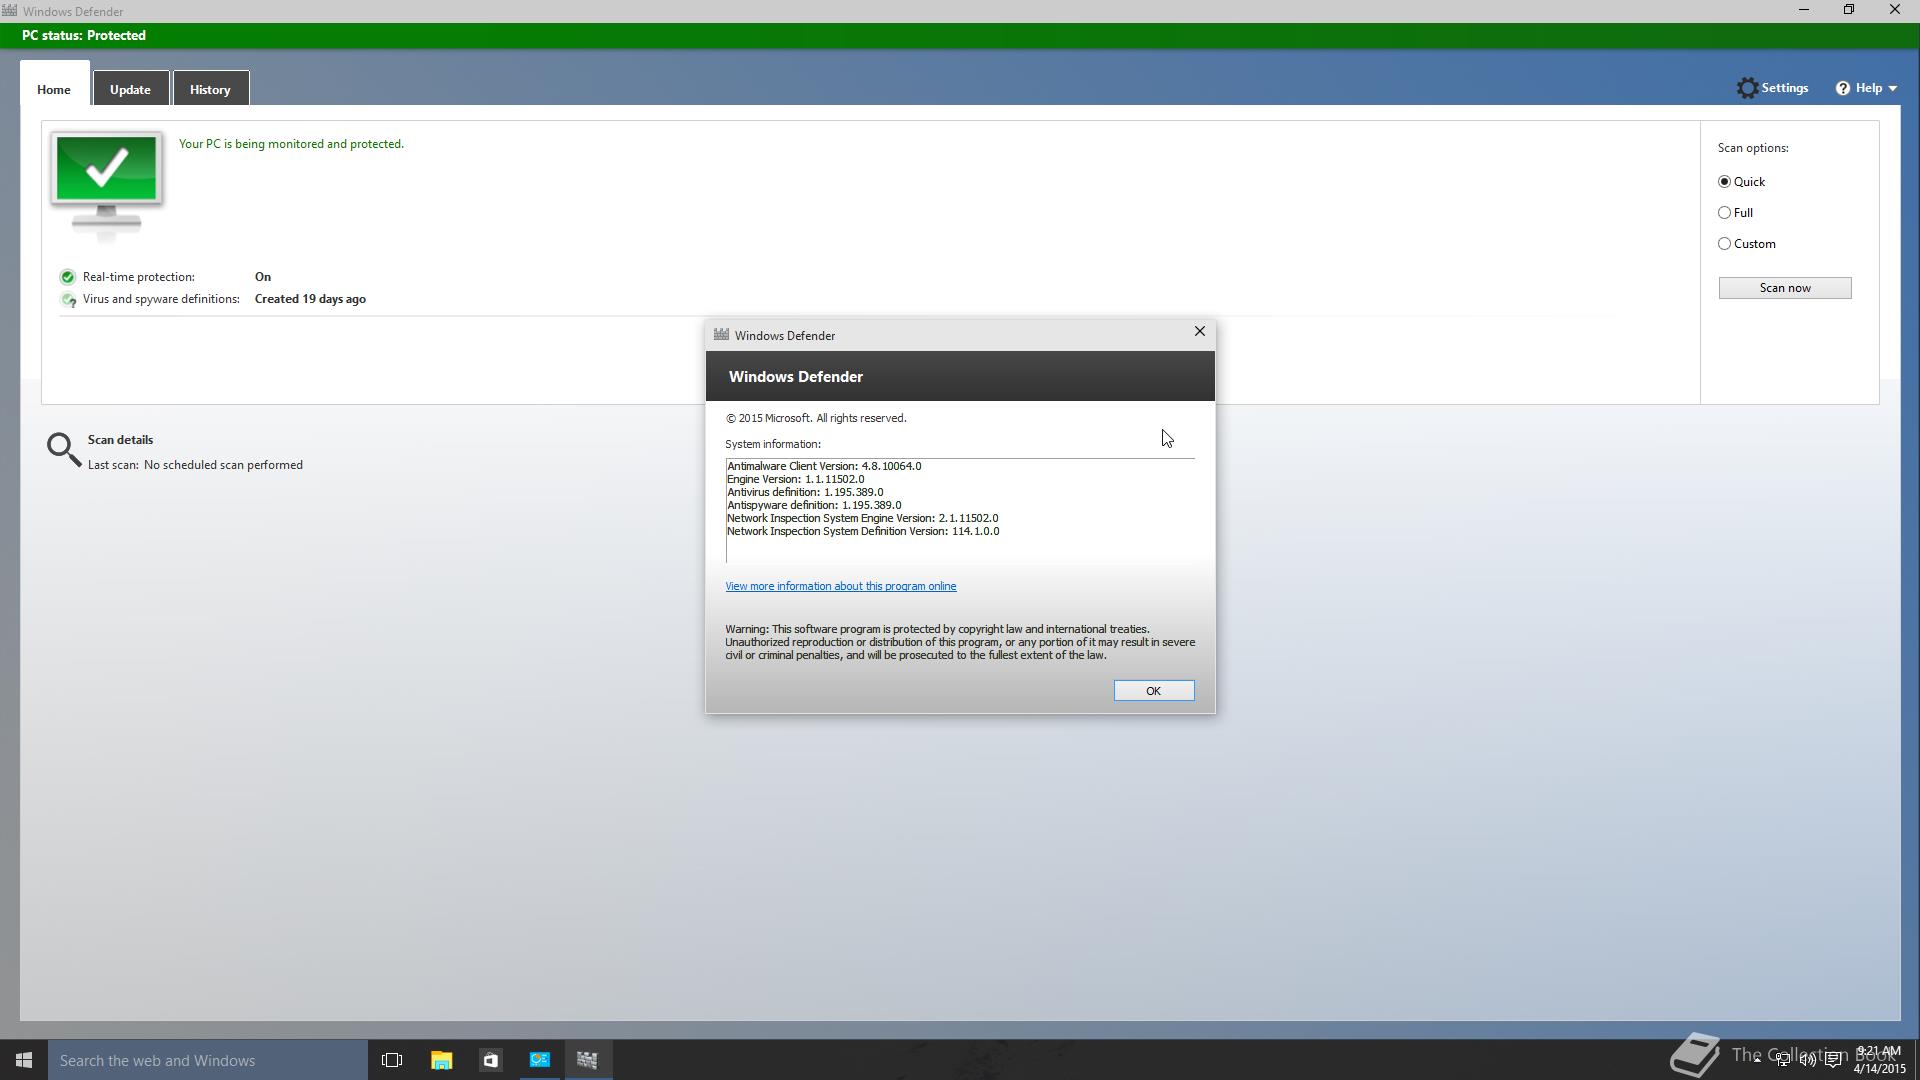Screen dimensions: 1920x1080
Task: Click 'PC status: Protected' banner text
Action: tap(84, 35)
